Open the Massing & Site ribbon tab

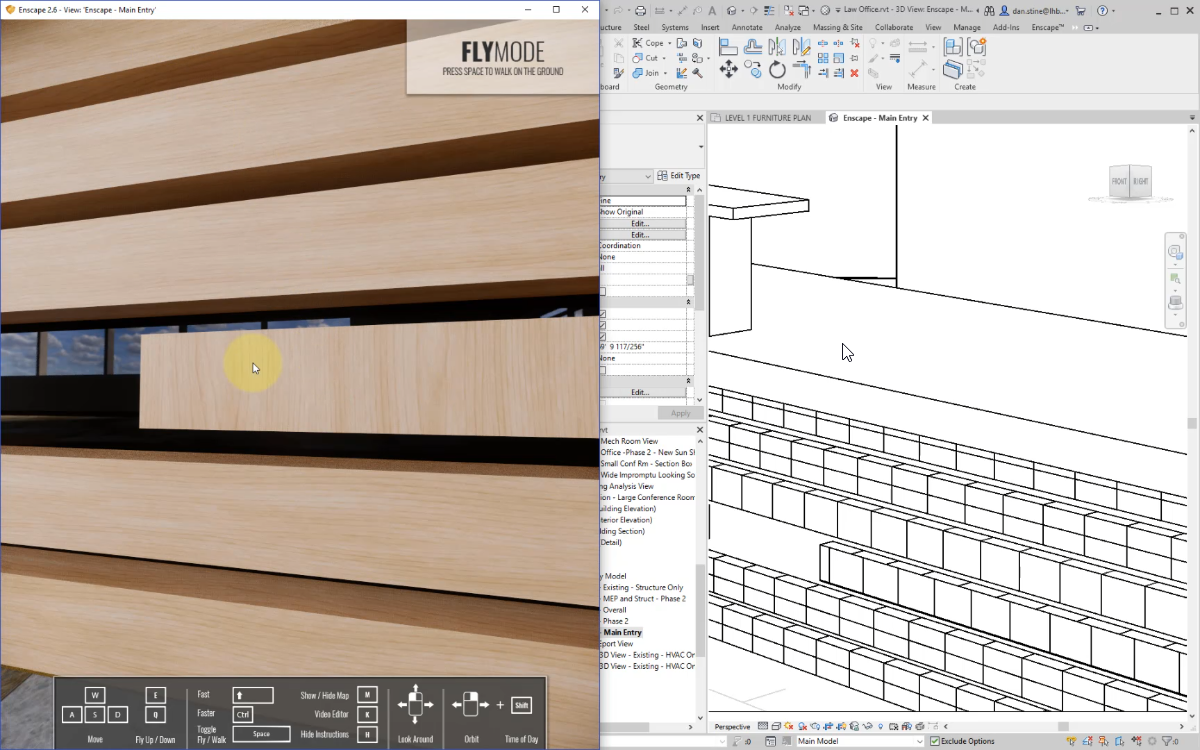pyautogui.click(x=837, y=27)
